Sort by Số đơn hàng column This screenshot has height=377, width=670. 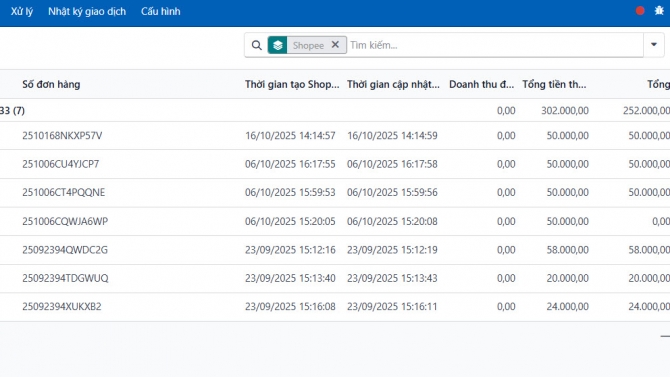coord(51,85)
